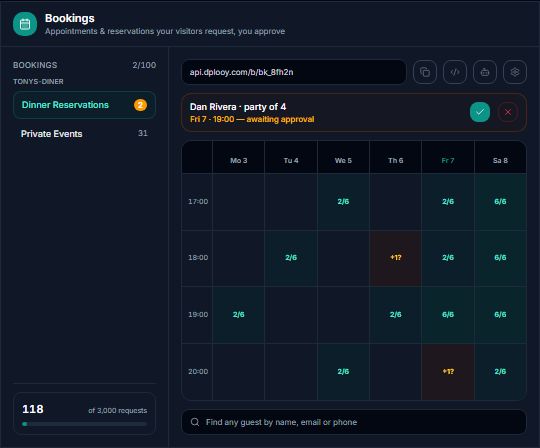The height and width of the screenshot is (448, 540).
Task: Open Wednesday 17:00 slot showing 2/6
Action: (343, 202)
